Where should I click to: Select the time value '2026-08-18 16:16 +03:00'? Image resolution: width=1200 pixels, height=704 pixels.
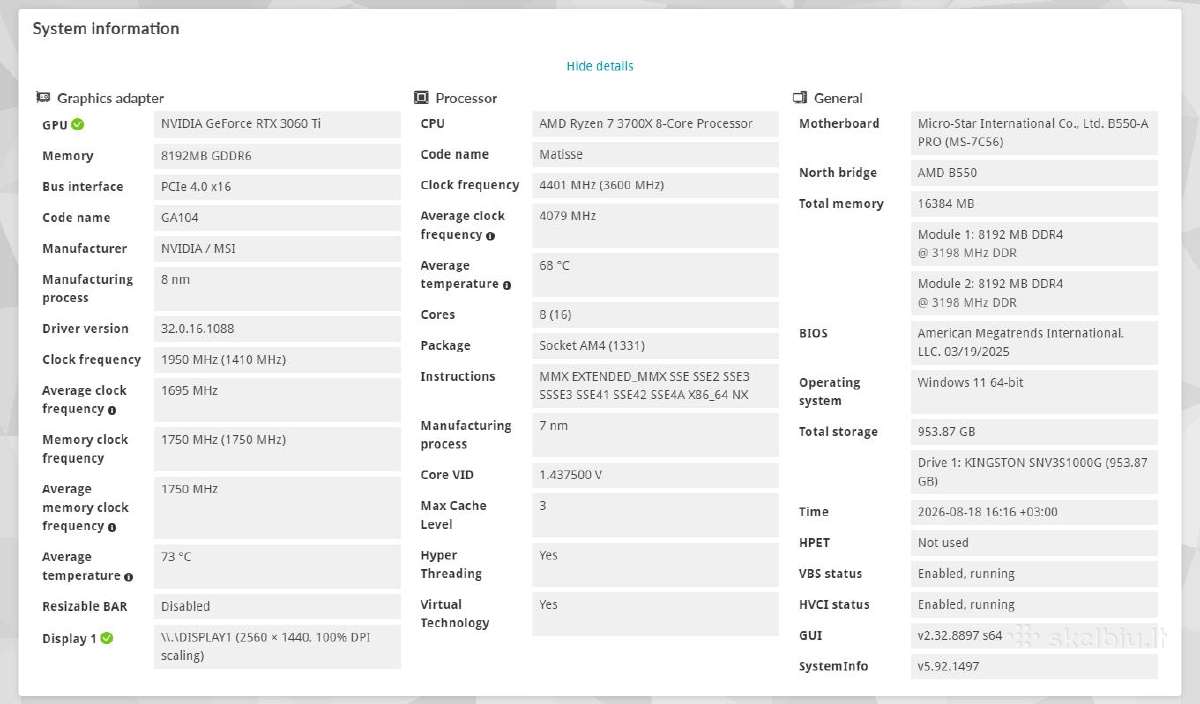point(1034,511)
